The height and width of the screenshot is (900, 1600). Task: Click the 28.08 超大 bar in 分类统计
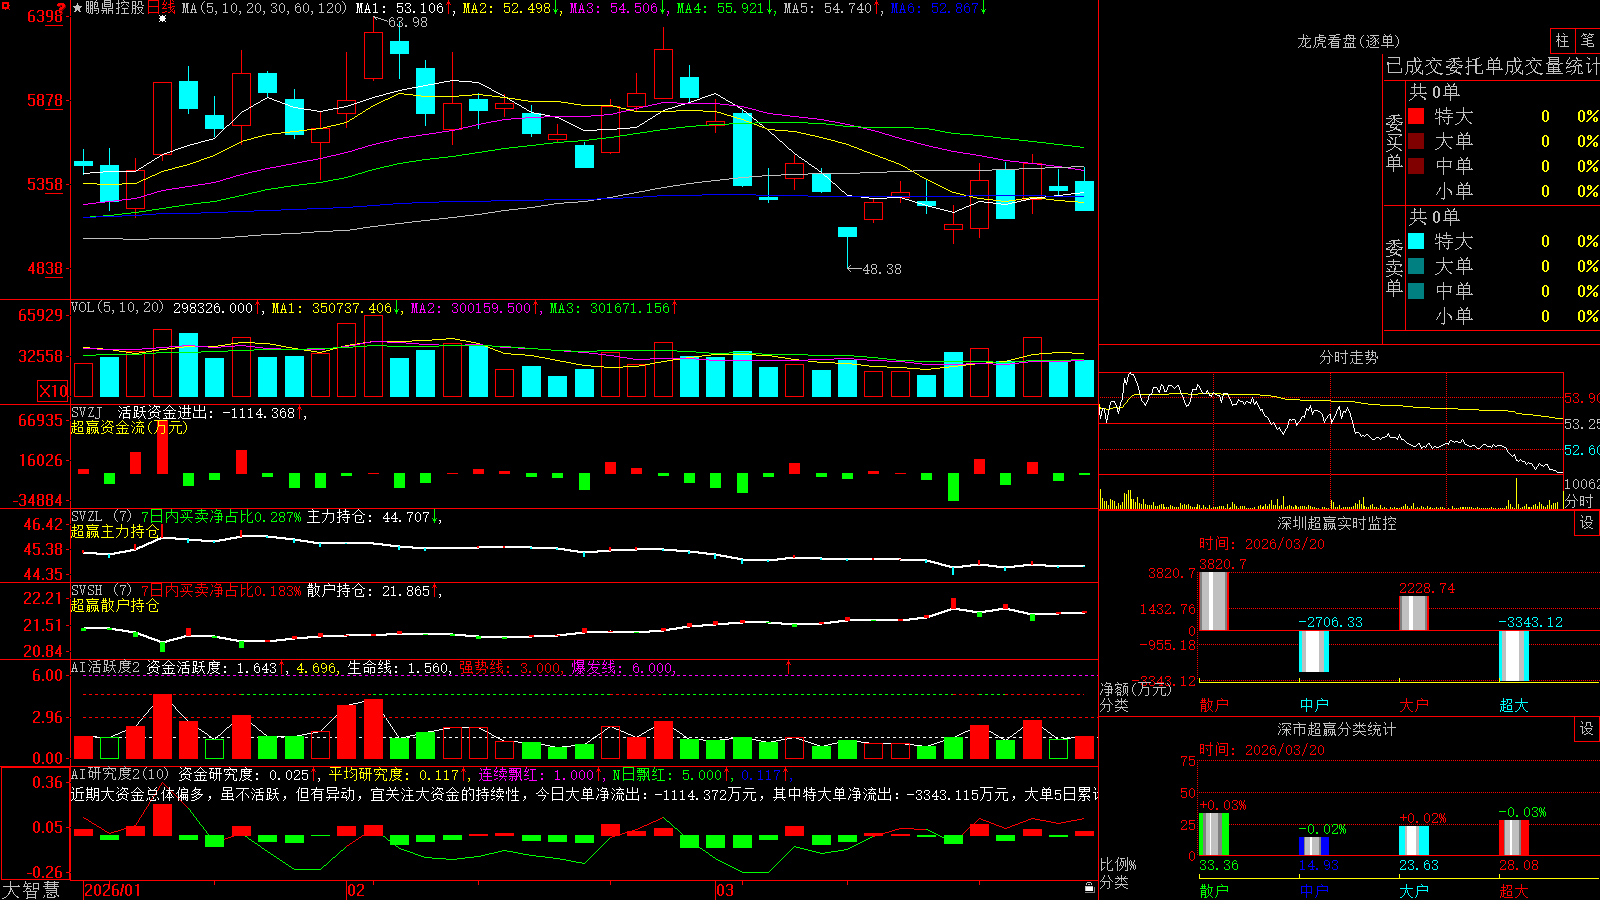click(1513, 838)
